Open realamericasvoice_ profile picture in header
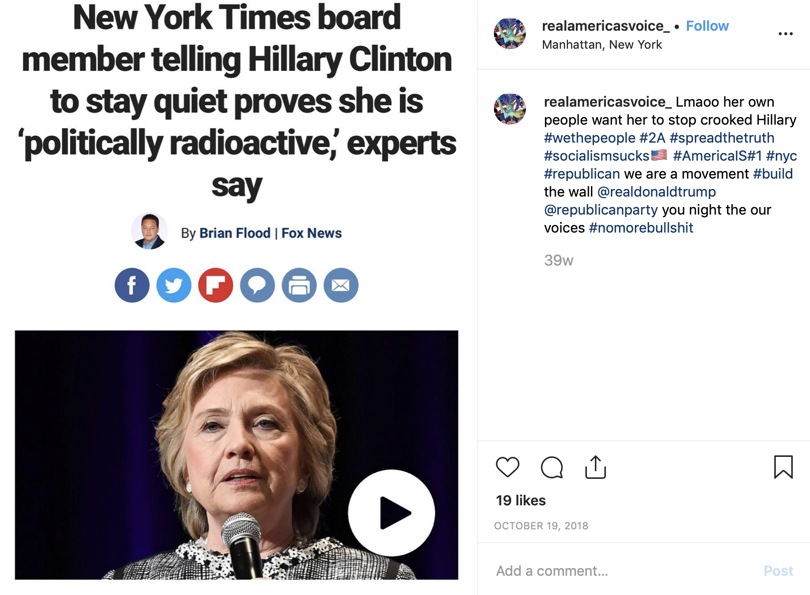810x595 pixels. (x=510, y=33)
